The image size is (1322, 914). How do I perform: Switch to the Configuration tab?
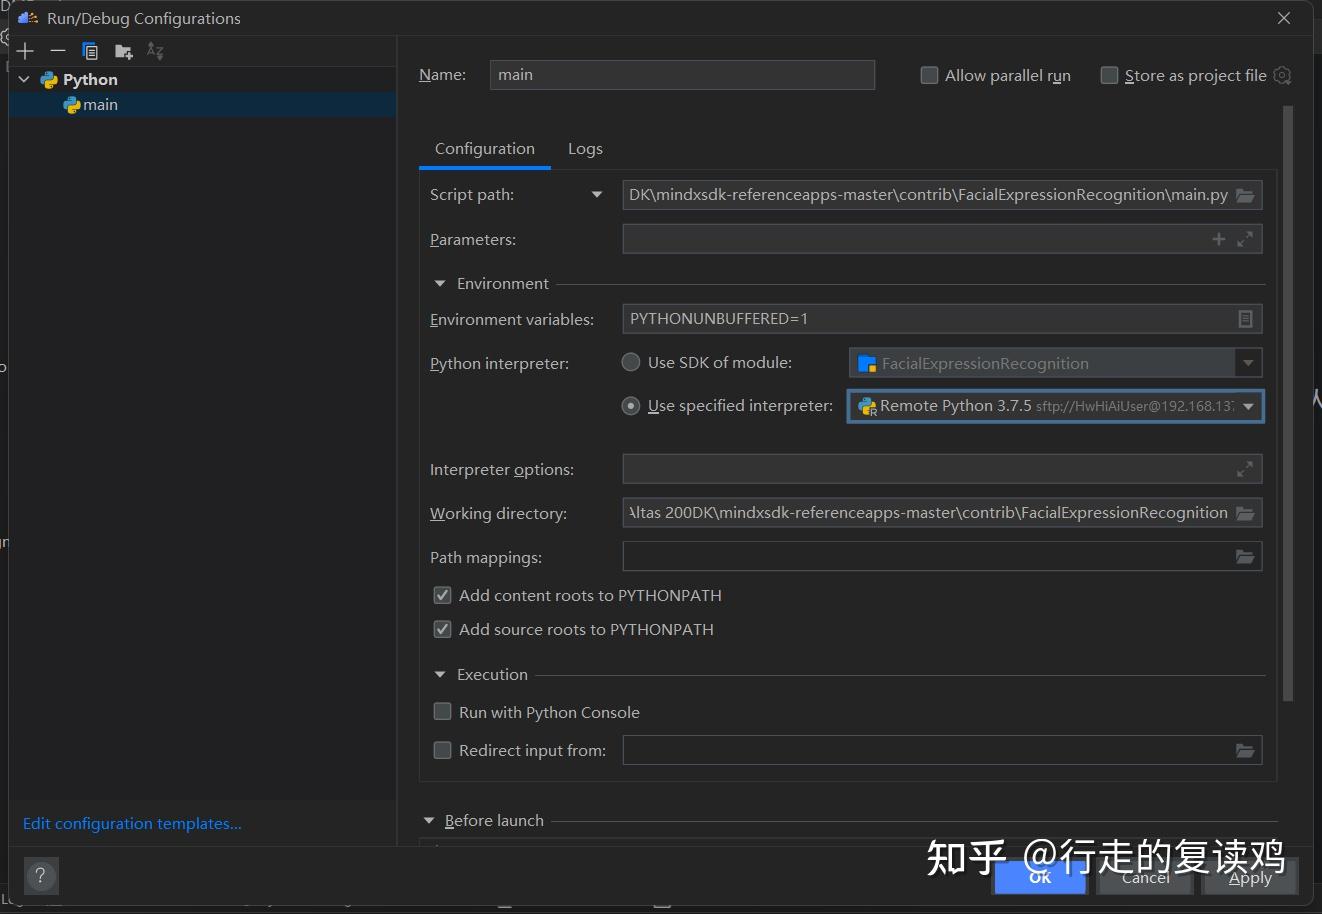[x=485, y=148]
